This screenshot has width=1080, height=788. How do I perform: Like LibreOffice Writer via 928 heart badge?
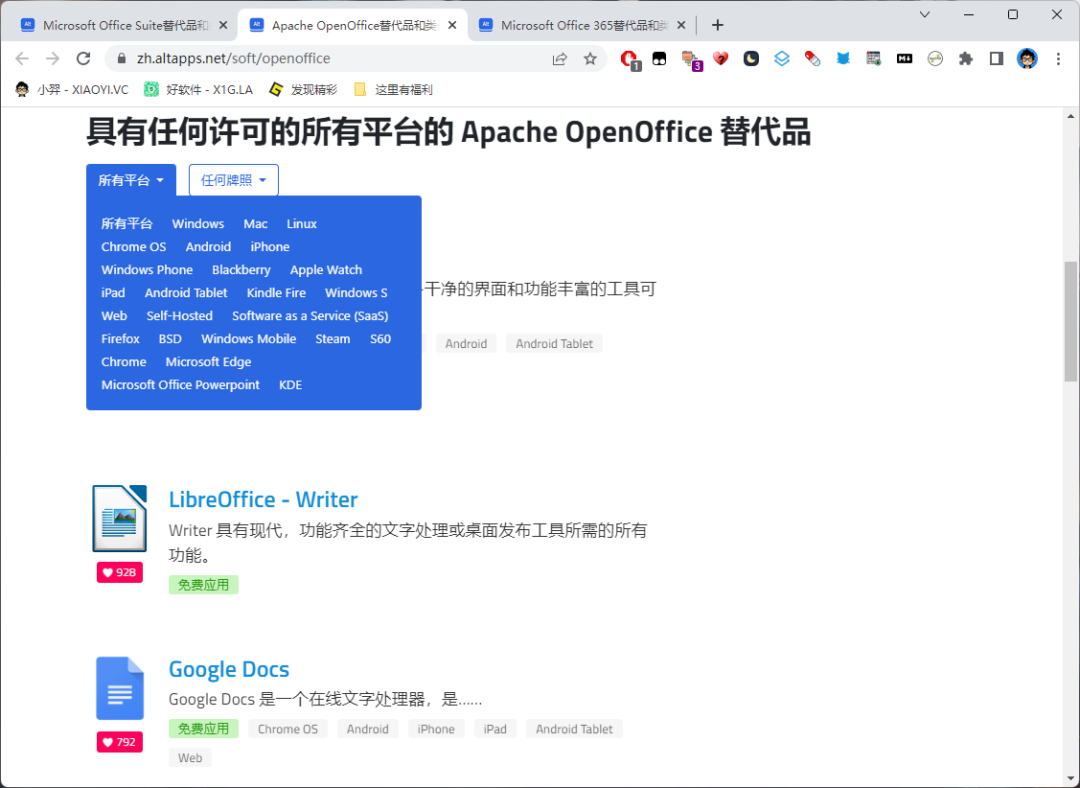pos(120,572)
